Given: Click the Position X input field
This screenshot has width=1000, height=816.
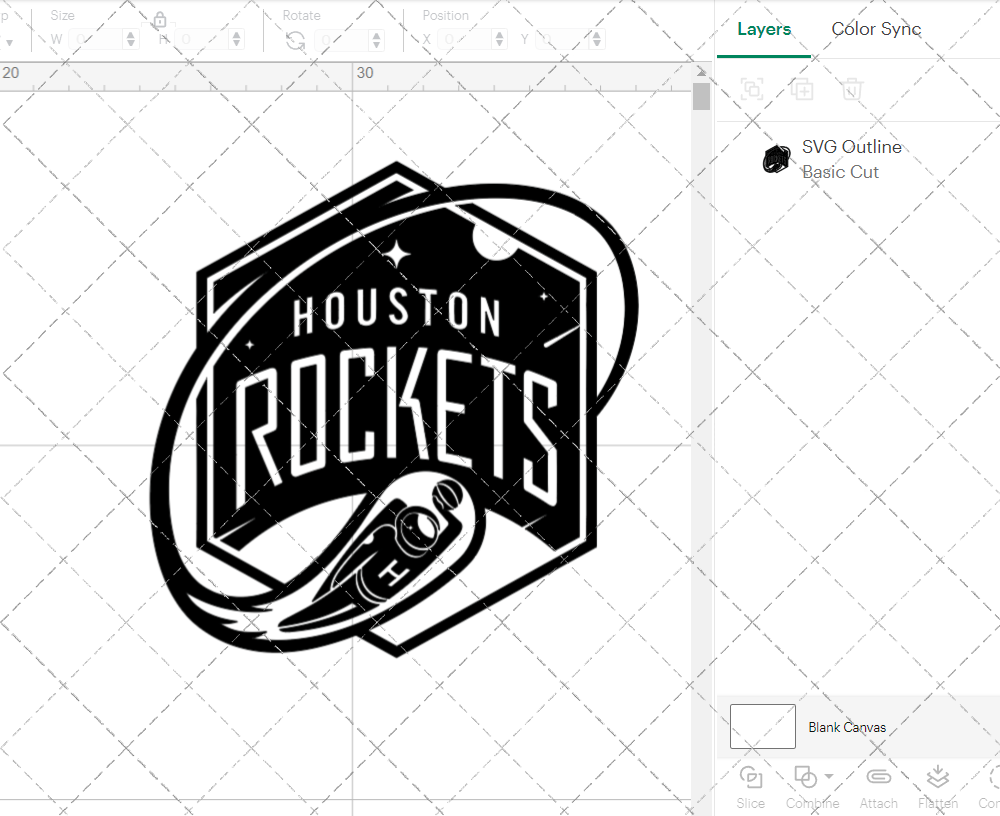Looking at the screenshot, I should pyautogui.click(x=465, y=38).
